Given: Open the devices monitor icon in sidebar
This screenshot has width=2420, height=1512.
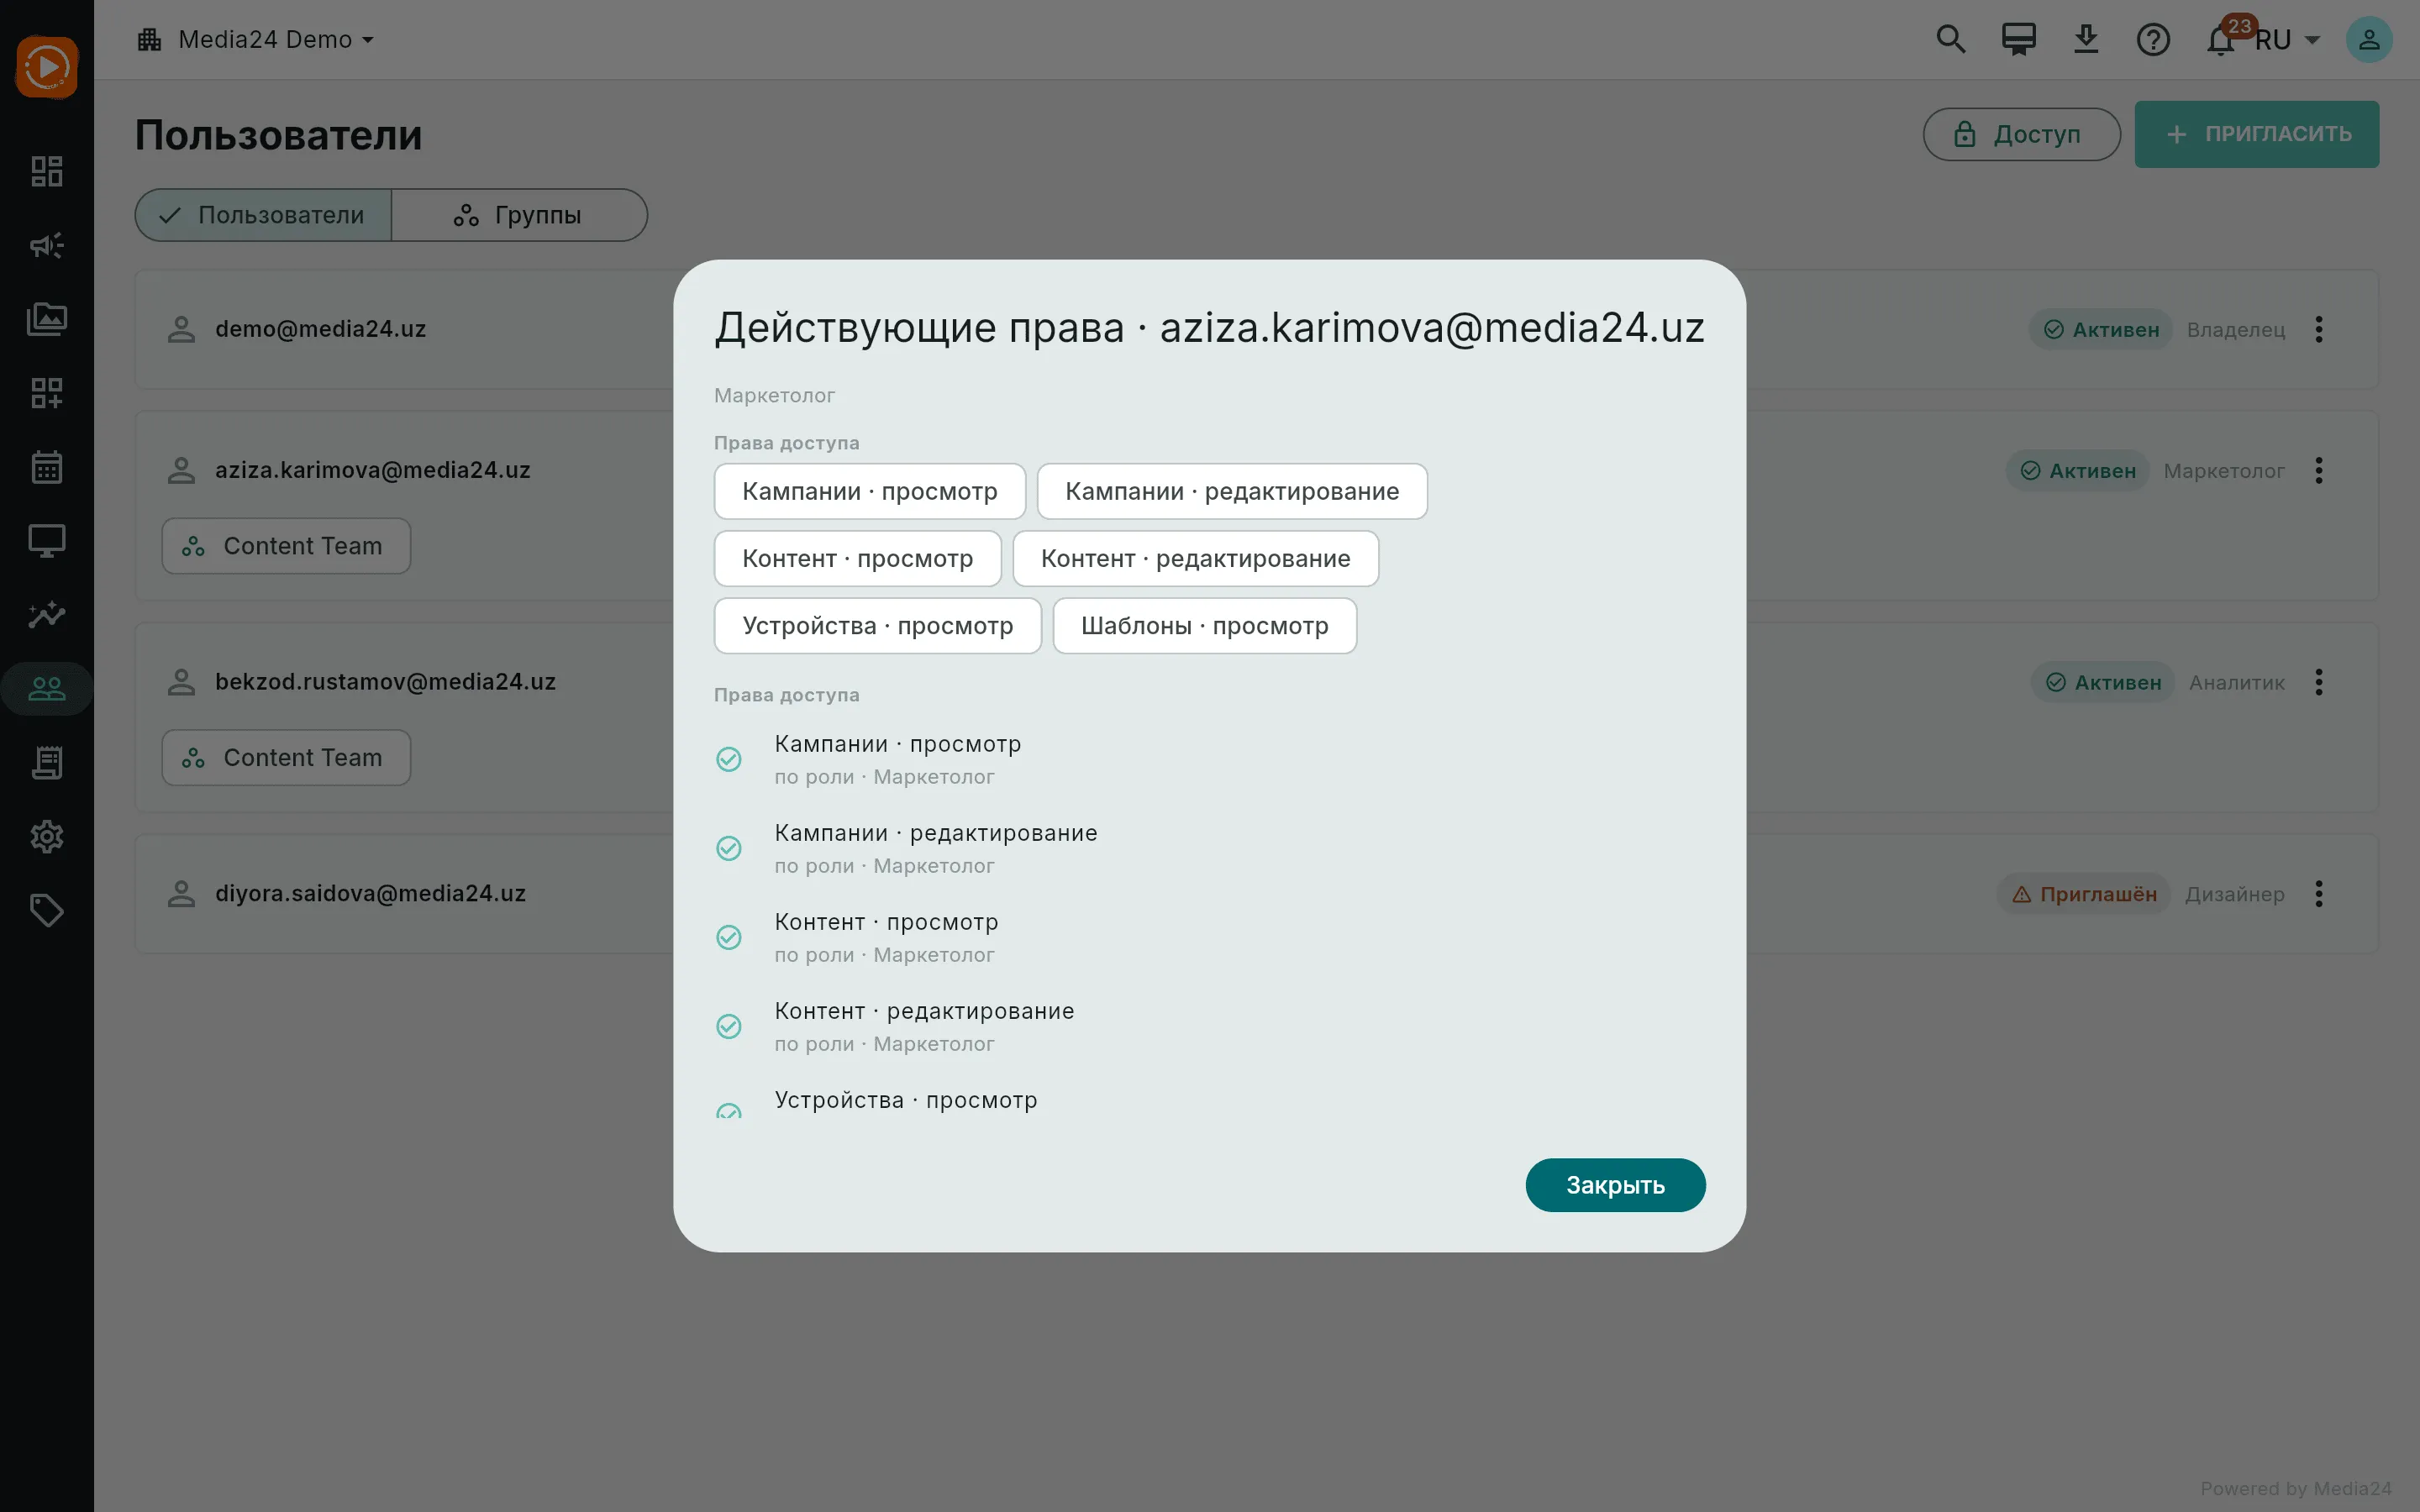Looking at the screenshot, I should tap(47, 541).
